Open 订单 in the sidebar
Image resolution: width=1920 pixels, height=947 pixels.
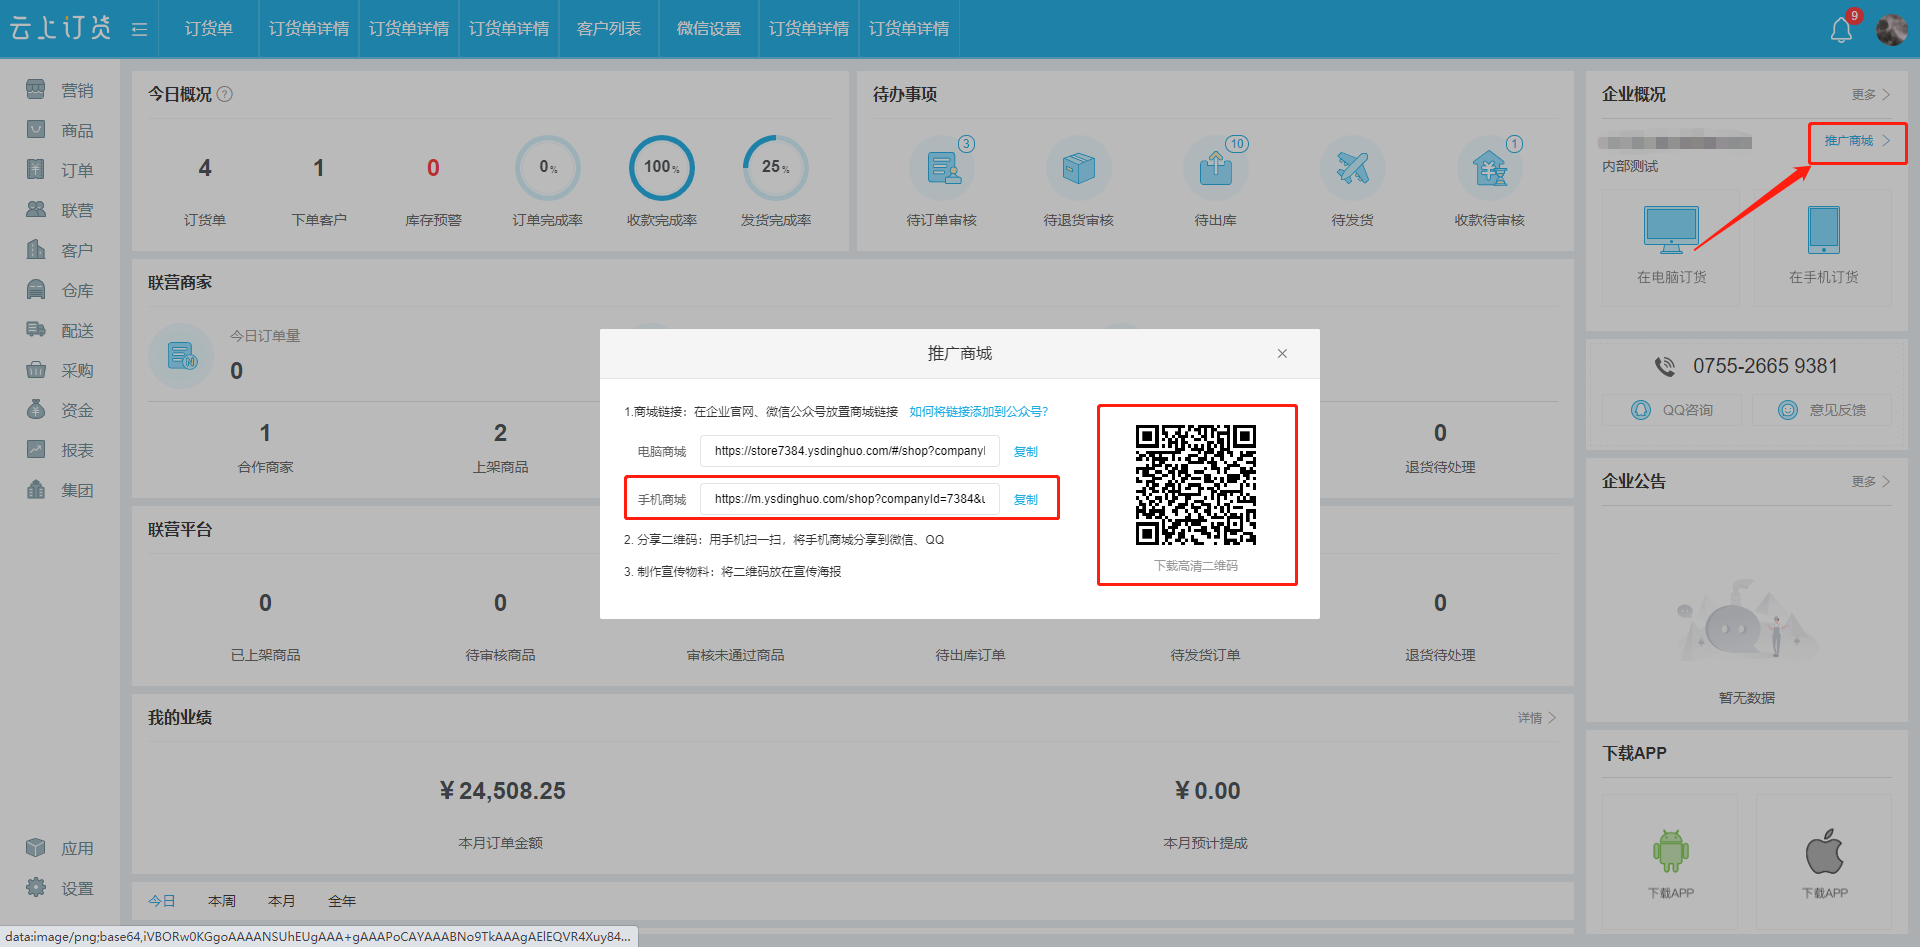60,170
